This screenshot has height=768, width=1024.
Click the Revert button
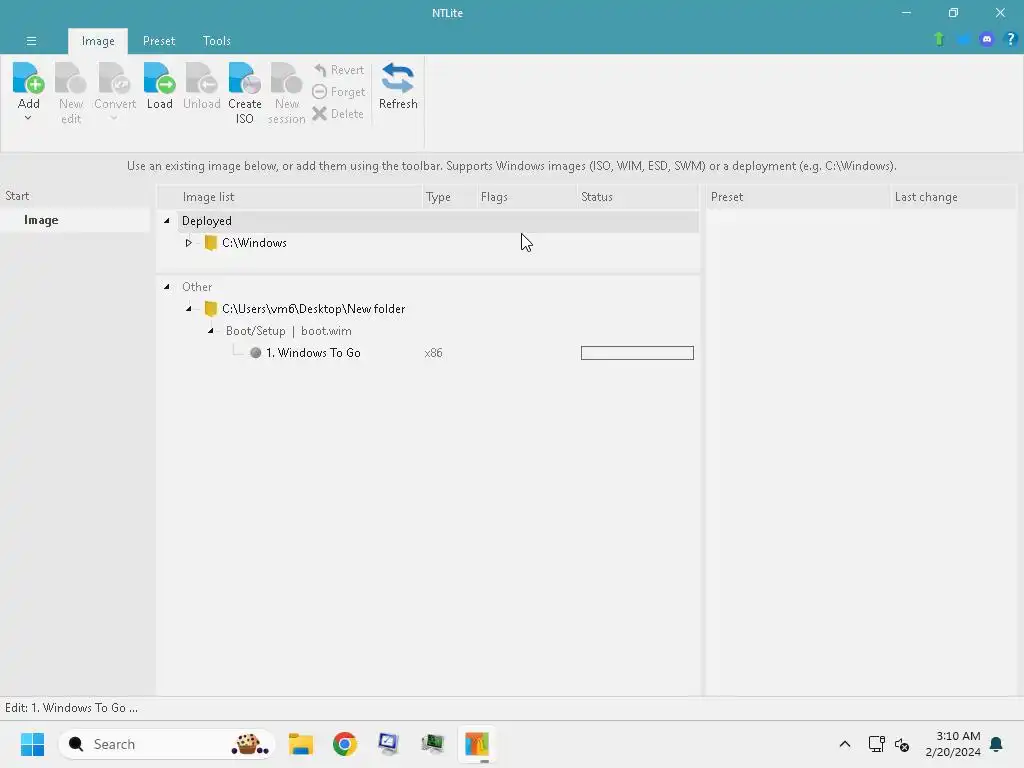[339, 70]
